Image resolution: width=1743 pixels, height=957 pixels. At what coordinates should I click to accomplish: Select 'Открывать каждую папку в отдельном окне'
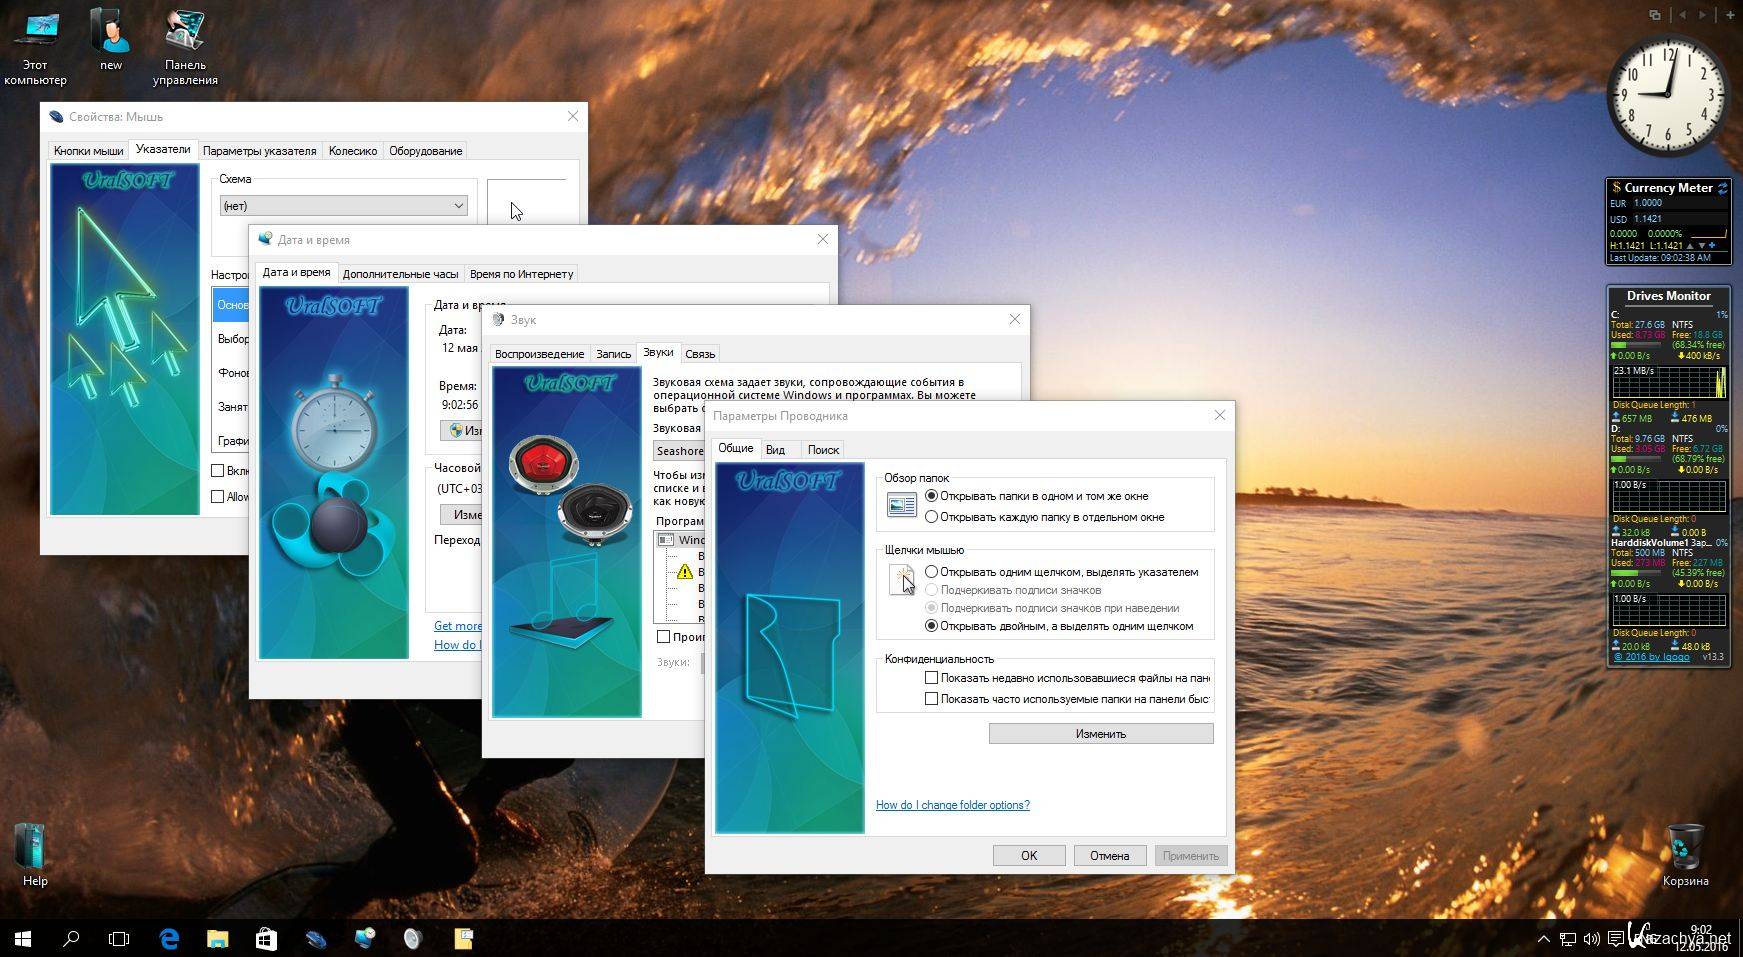[1044, 517]
